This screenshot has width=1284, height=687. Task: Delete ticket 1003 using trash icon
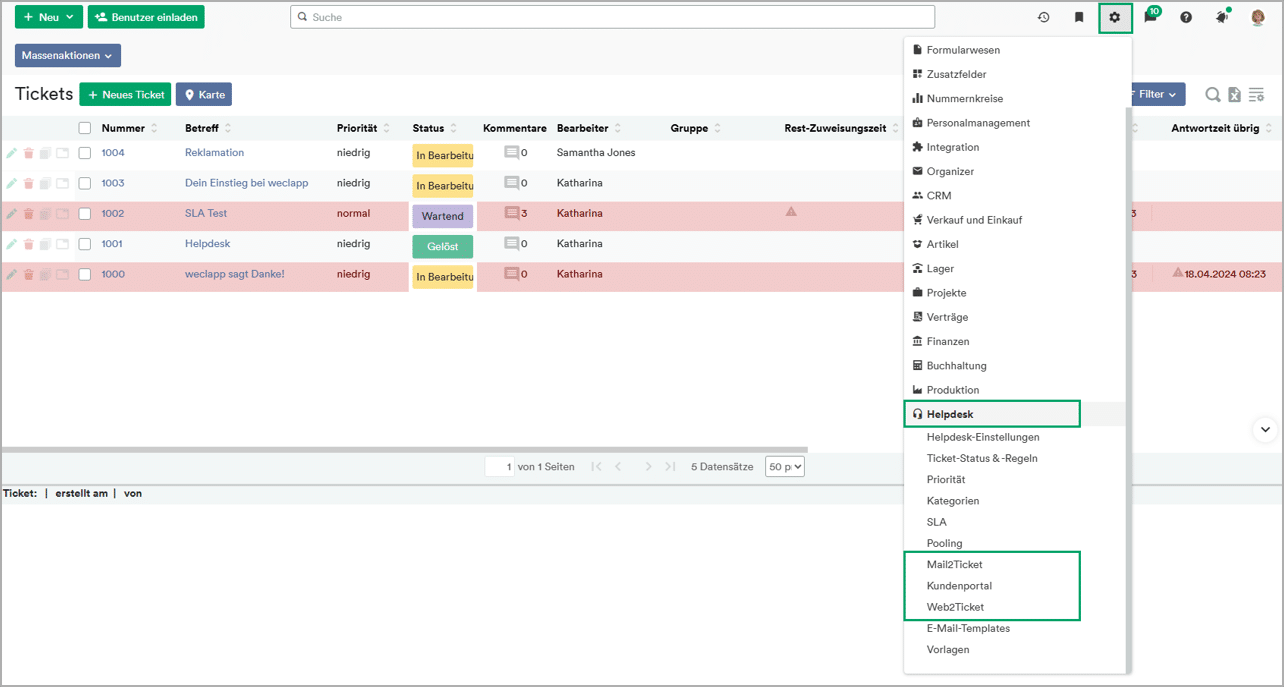point(29,184)
